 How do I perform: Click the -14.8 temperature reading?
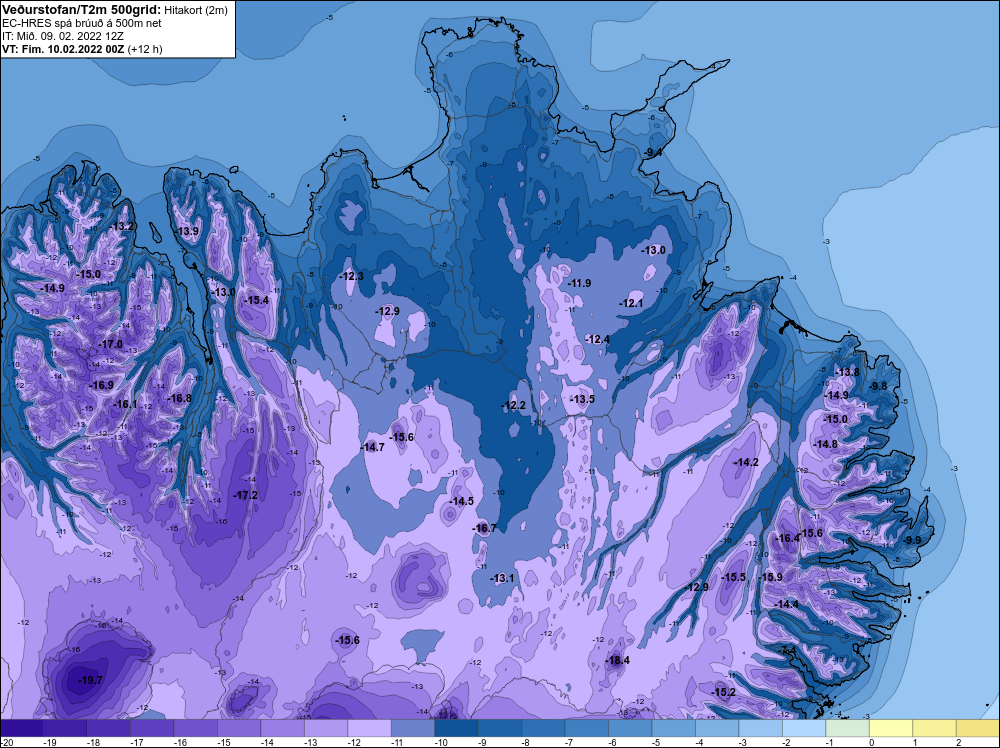click(x=826, y=444)
